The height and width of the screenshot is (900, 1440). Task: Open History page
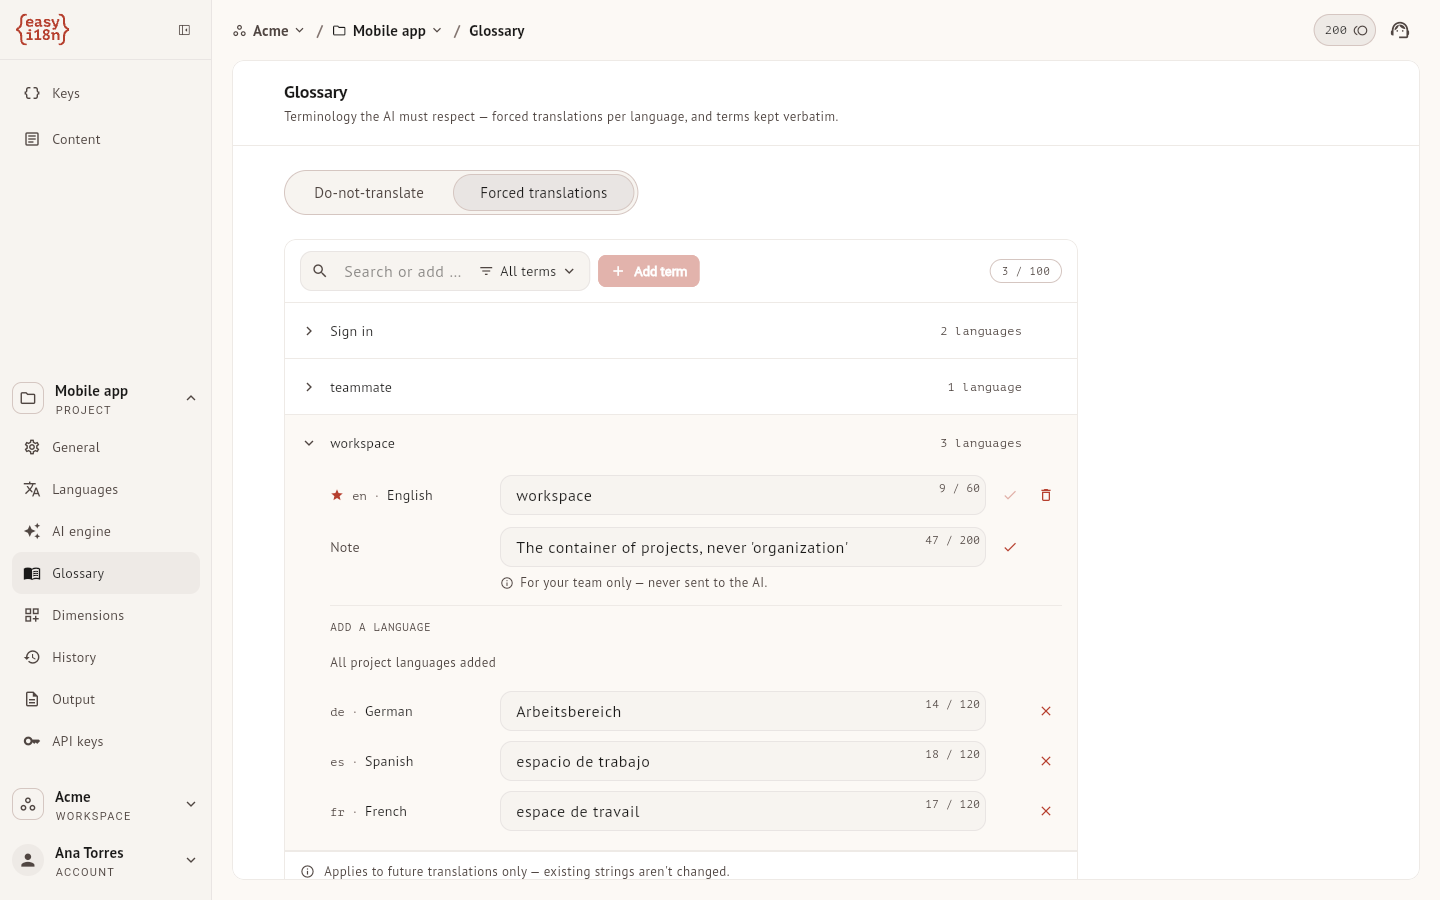tap(106, 657)
